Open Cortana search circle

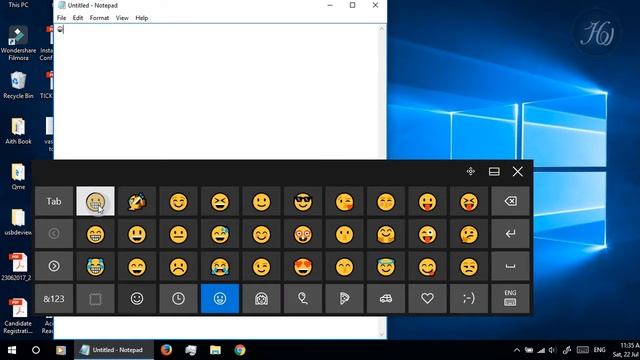36,350
